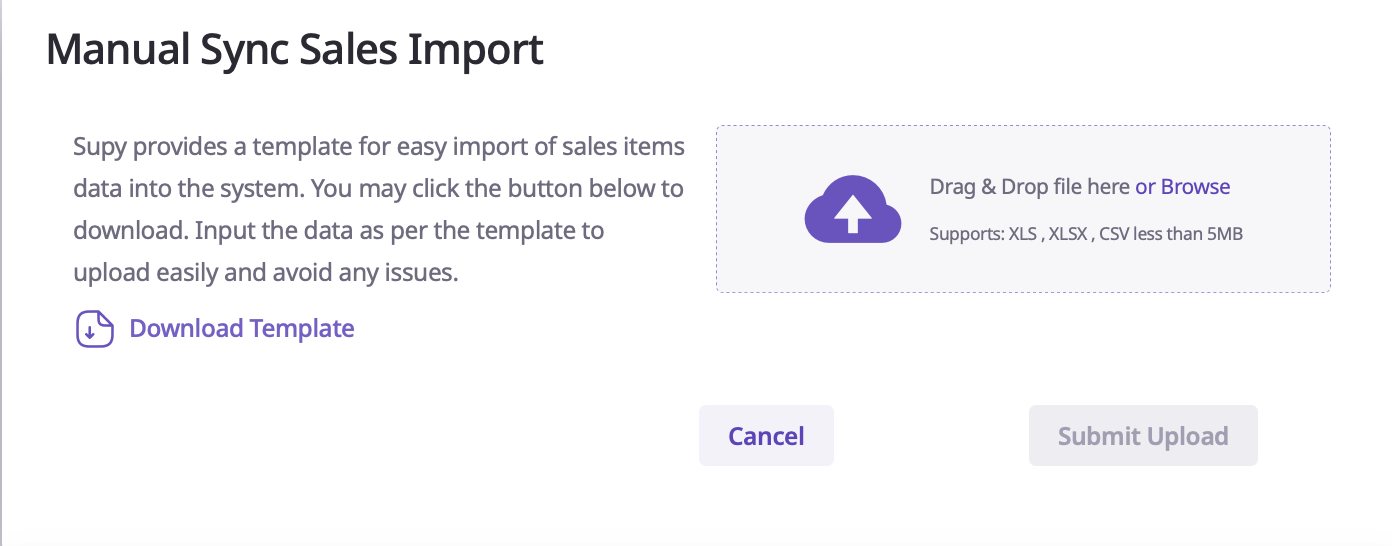This screenshot has width=1392, height=546.
Task: Click the word "Supy" in the description
Action: click(x=99, y=147)
